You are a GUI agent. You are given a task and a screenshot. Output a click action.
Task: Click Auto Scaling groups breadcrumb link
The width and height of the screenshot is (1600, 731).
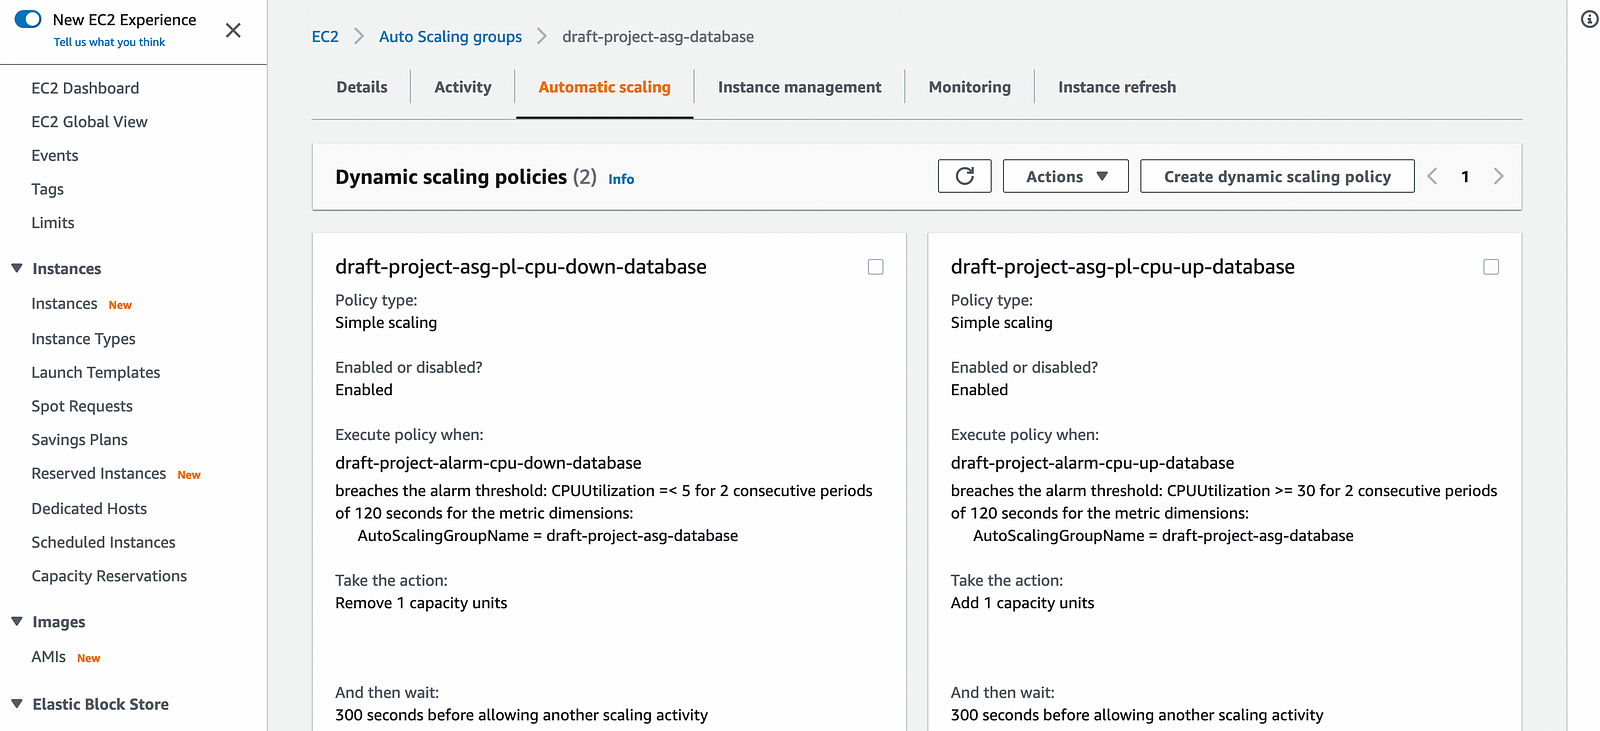click(x=450, y=36)
